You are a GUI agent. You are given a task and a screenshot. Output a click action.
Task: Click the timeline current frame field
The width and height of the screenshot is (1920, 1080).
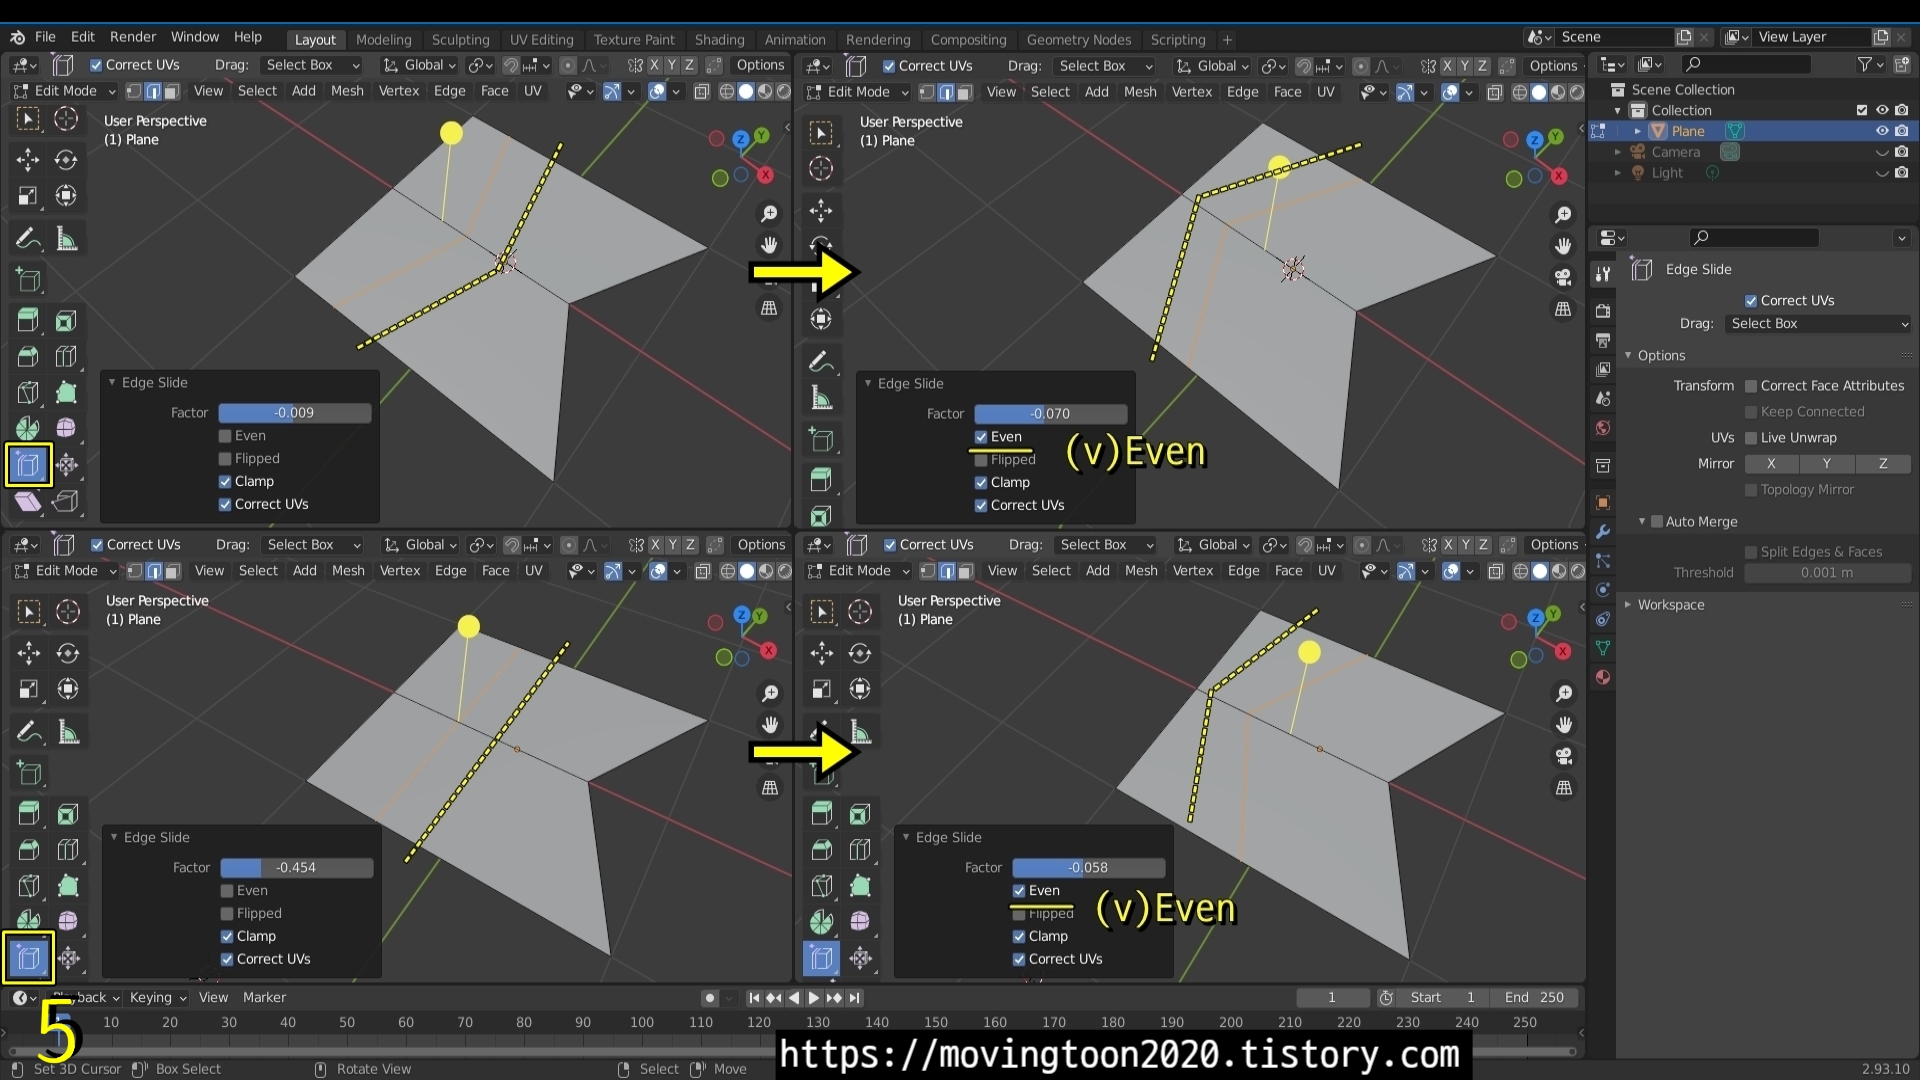pos(1333,998)
